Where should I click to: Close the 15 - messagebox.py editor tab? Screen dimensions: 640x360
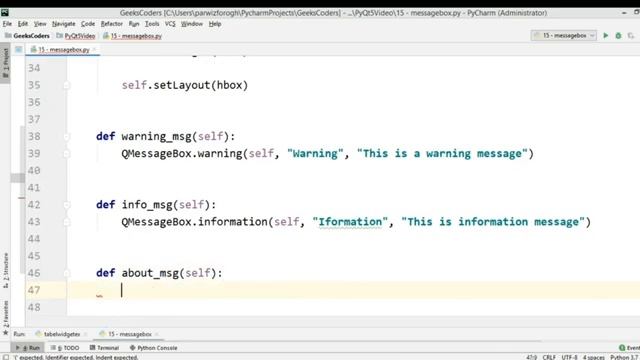tap(94, 50)
